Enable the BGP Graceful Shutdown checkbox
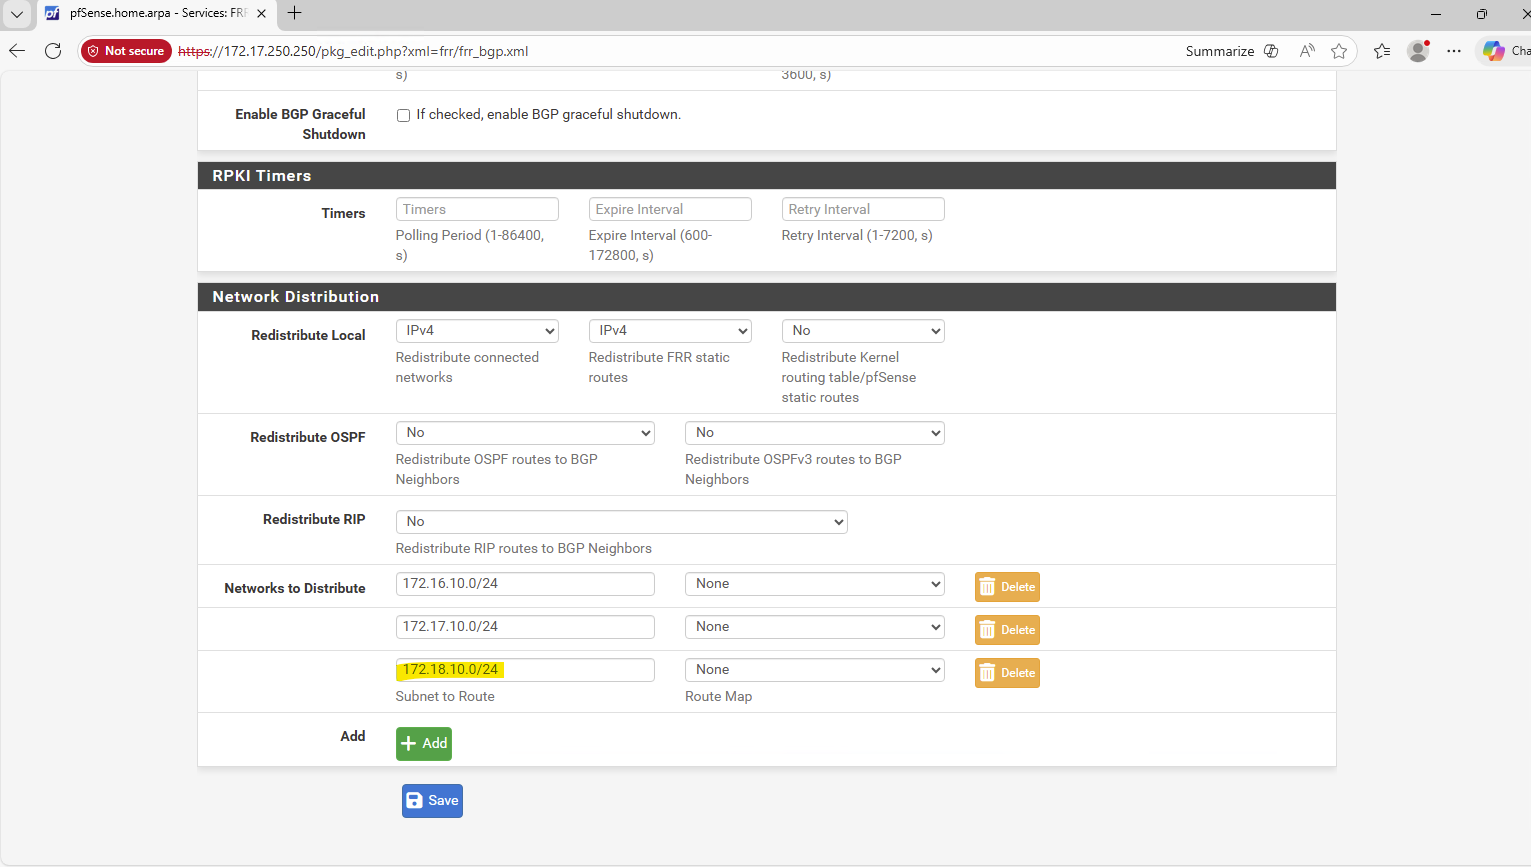 403,115
